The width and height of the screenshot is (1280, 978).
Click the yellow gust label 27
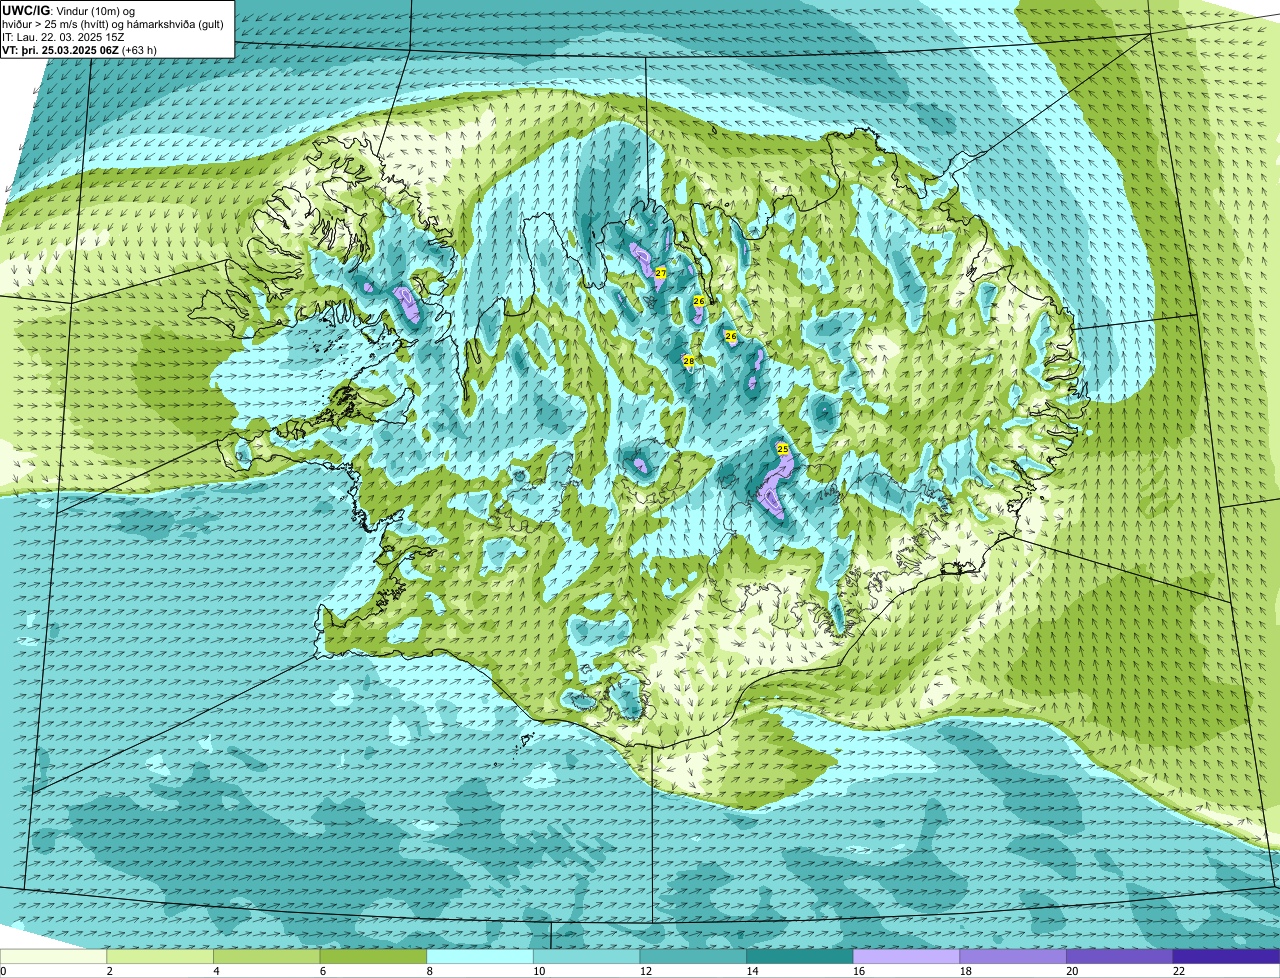(661, 272)
